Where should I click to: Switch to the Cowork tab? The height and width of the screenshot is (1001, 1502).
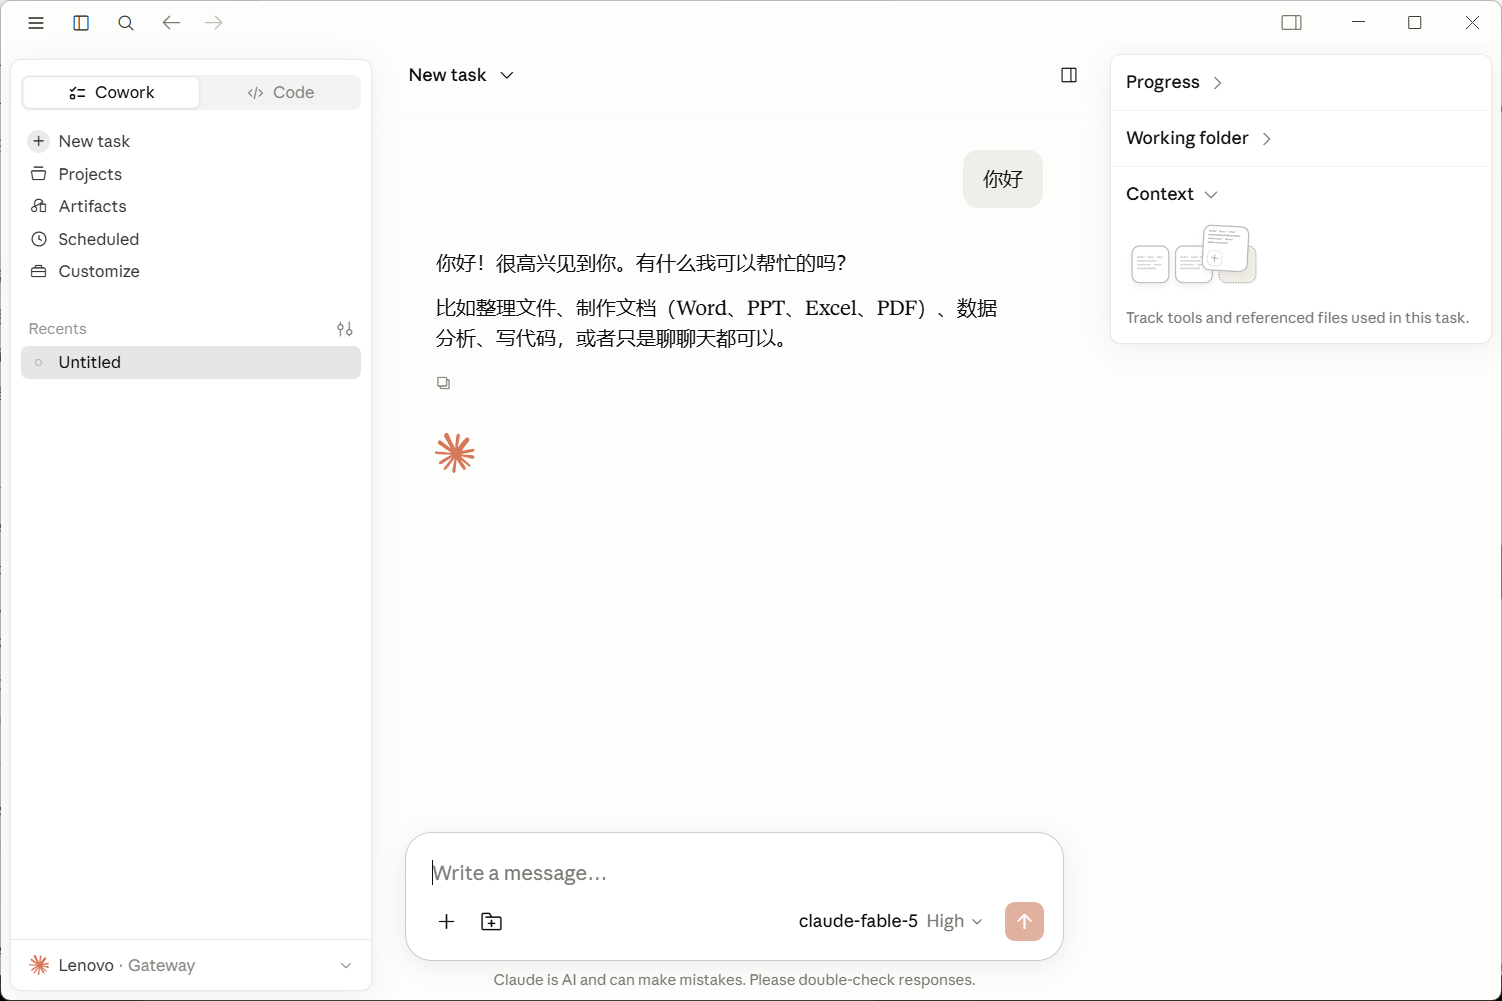pyautogui.click(x=111, y=92)
